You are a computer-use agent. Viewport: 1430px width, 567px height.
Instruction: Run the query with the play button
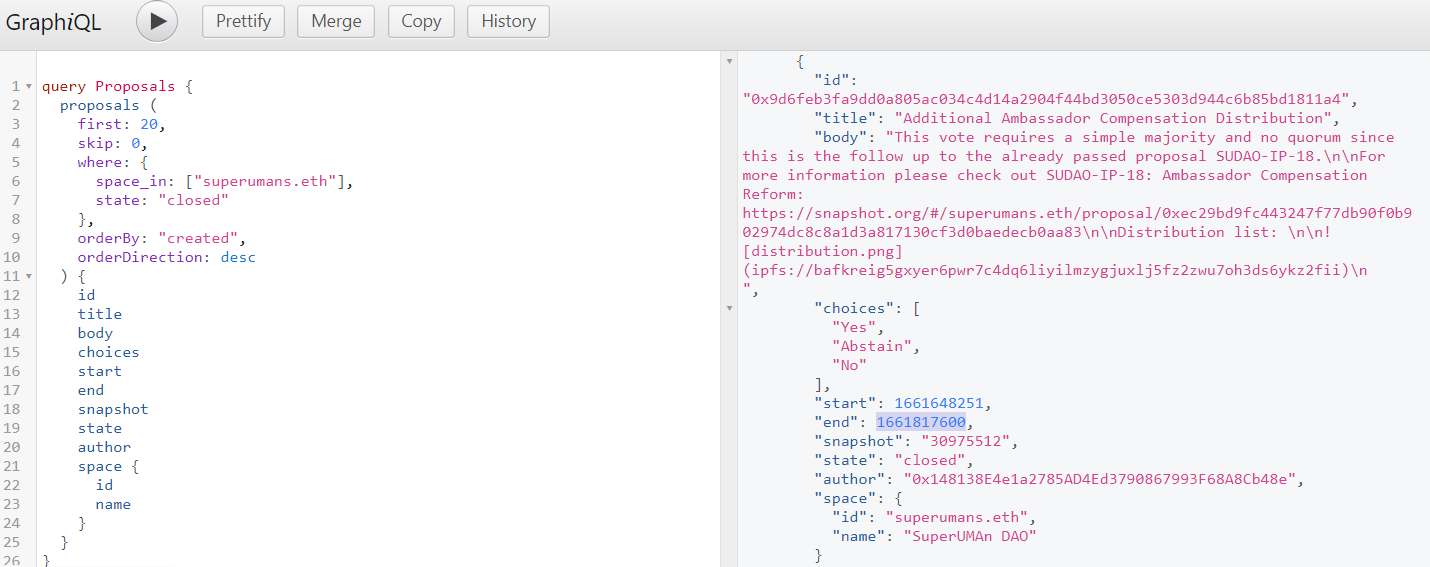(157, 21)
